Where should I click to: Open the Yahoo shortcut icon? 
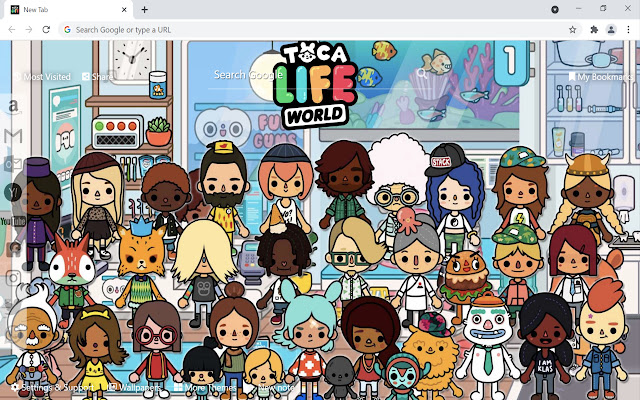click(13, 192)
